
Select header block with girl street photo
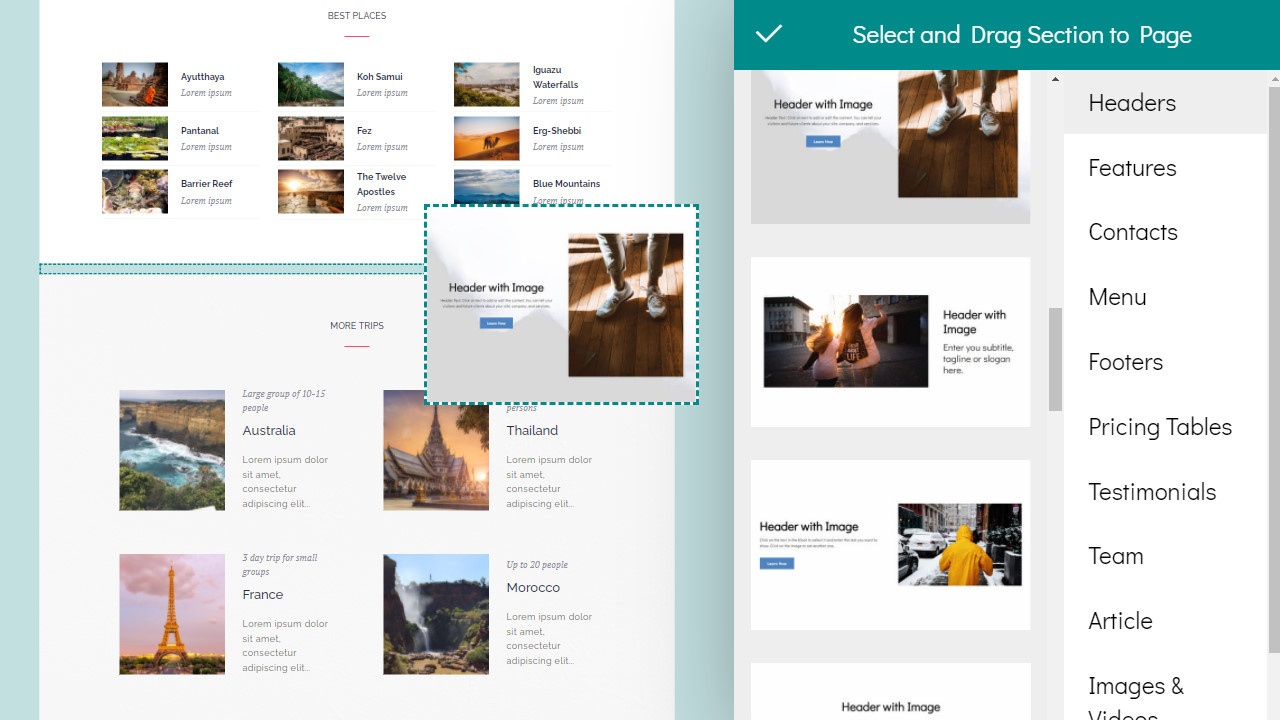(890, 342)
